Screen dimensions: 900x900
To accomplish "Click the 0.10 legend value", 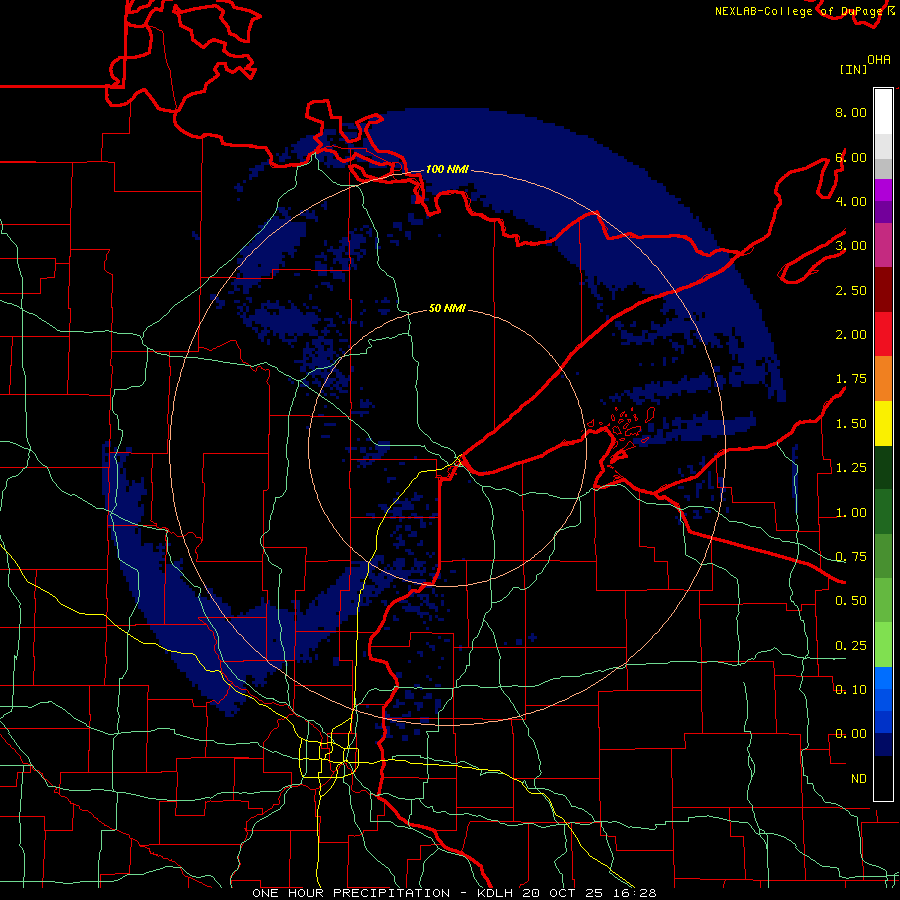I will click(x=851, y=690).
